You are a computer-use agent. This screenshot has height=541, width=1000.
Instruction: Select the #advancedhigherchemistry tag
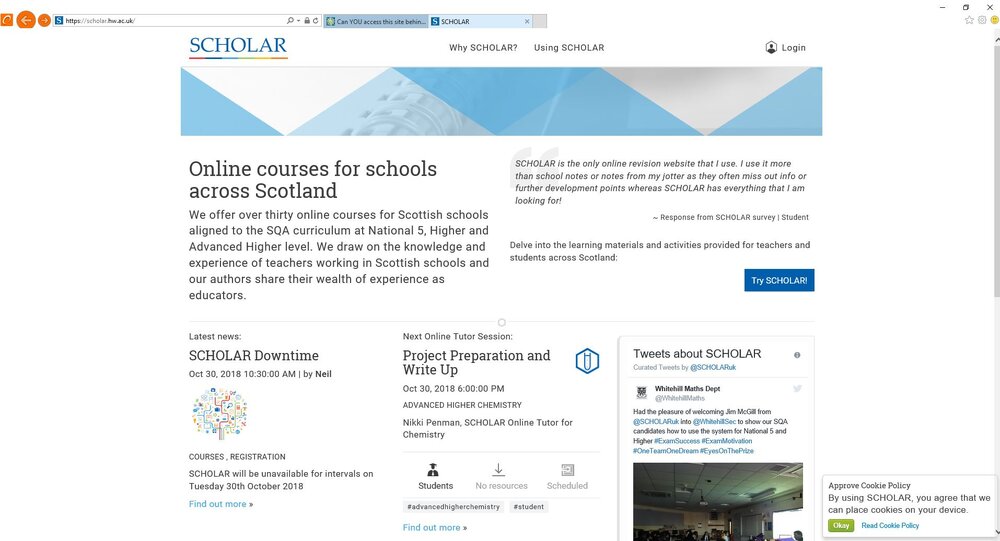click(x=453, y=507)
